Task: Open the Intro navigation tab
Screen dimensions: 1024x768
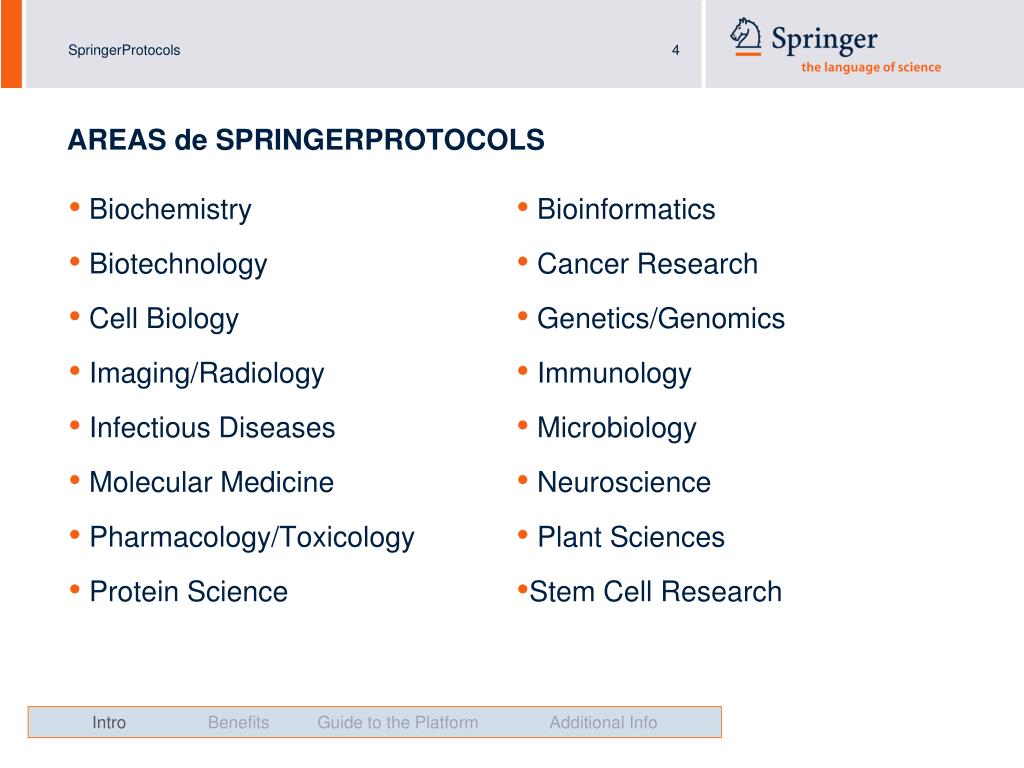Action: pyautogui.click(x=109, y=722)
